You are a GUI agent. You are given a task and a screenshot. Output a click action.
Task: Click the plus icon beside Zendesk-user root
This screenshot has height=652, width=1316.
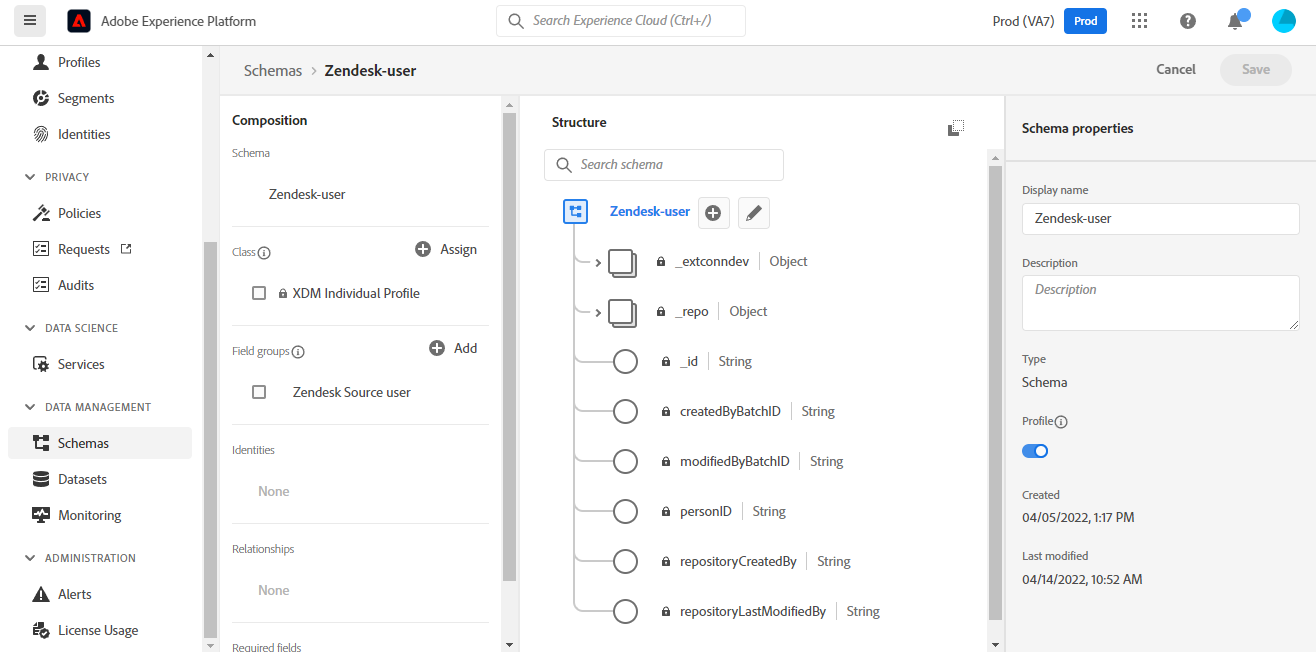(x=713, y=212)
